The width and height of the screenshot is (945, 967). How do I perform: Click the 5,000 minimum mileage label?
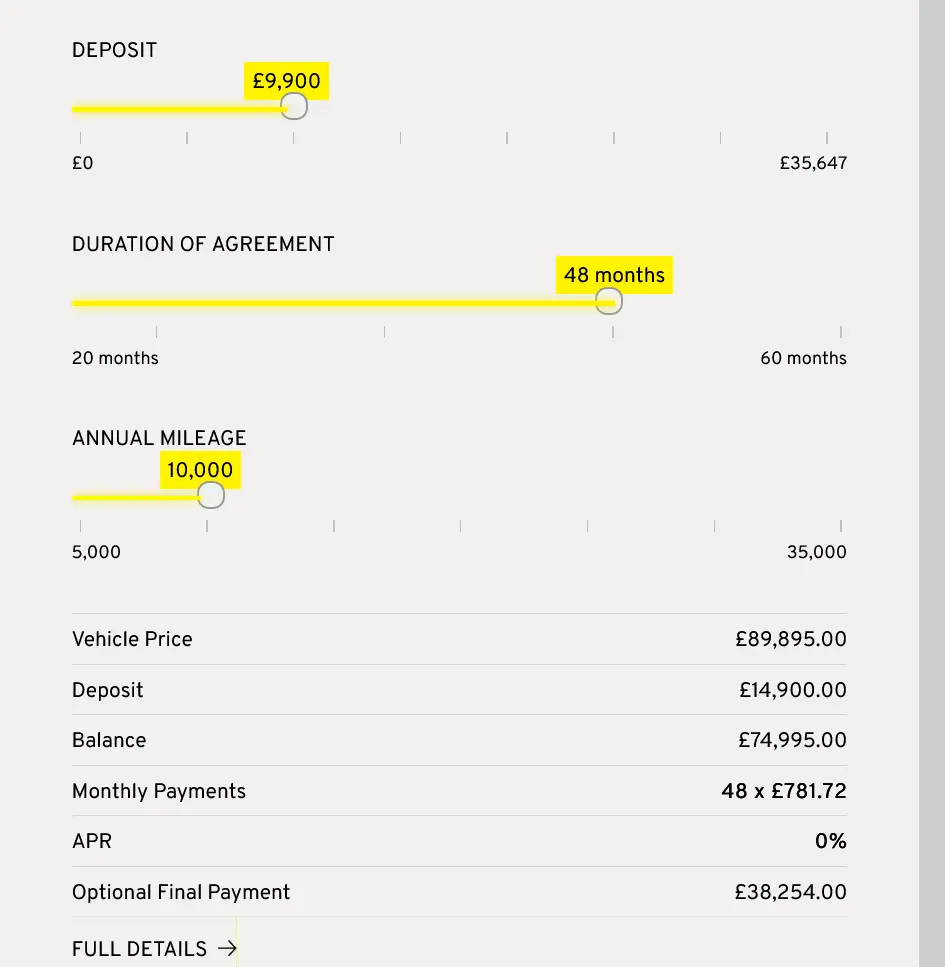(x=96, y=552)
